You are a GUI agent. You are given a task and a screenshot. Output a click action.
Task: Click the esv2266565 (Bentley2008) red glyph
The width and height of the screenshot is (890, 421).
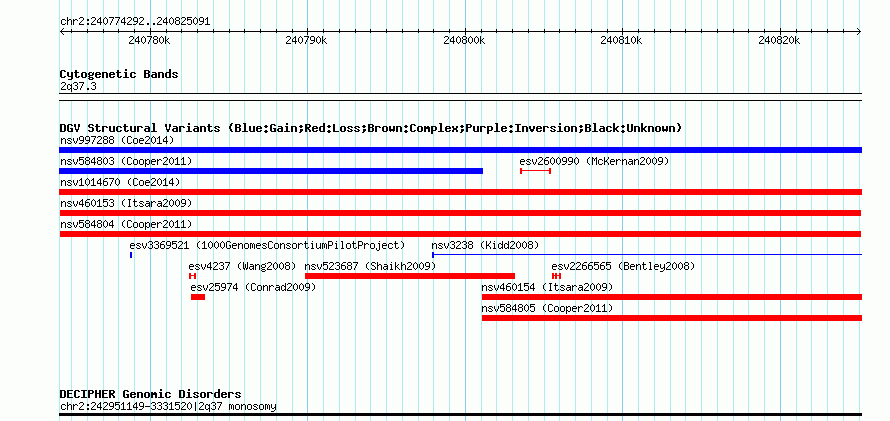(556, 276)
